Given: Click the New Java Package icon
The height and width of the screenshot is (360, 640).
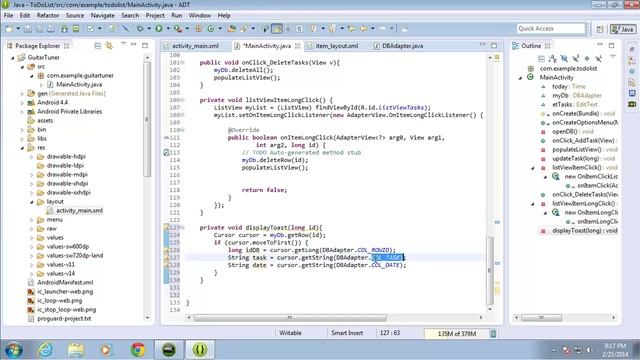Looking at the screenshot, I should (198, 29).
